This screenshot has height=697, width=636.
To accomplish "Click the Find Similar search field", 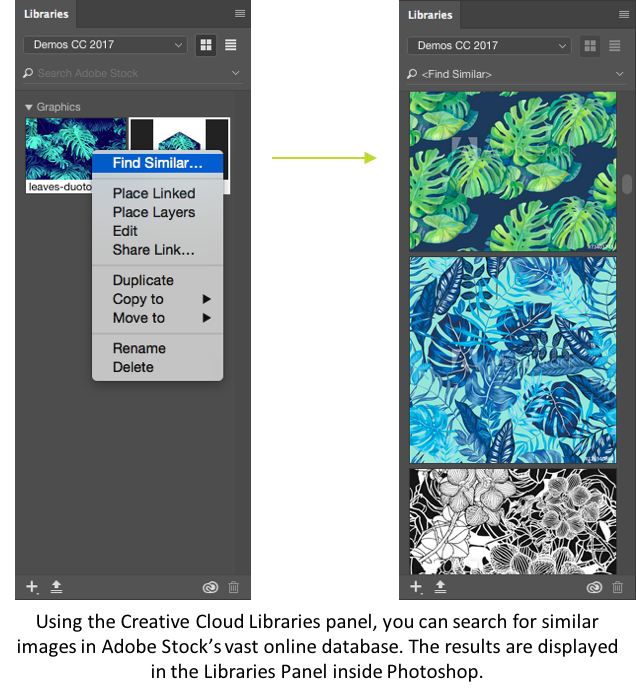I will click(516, 74).
